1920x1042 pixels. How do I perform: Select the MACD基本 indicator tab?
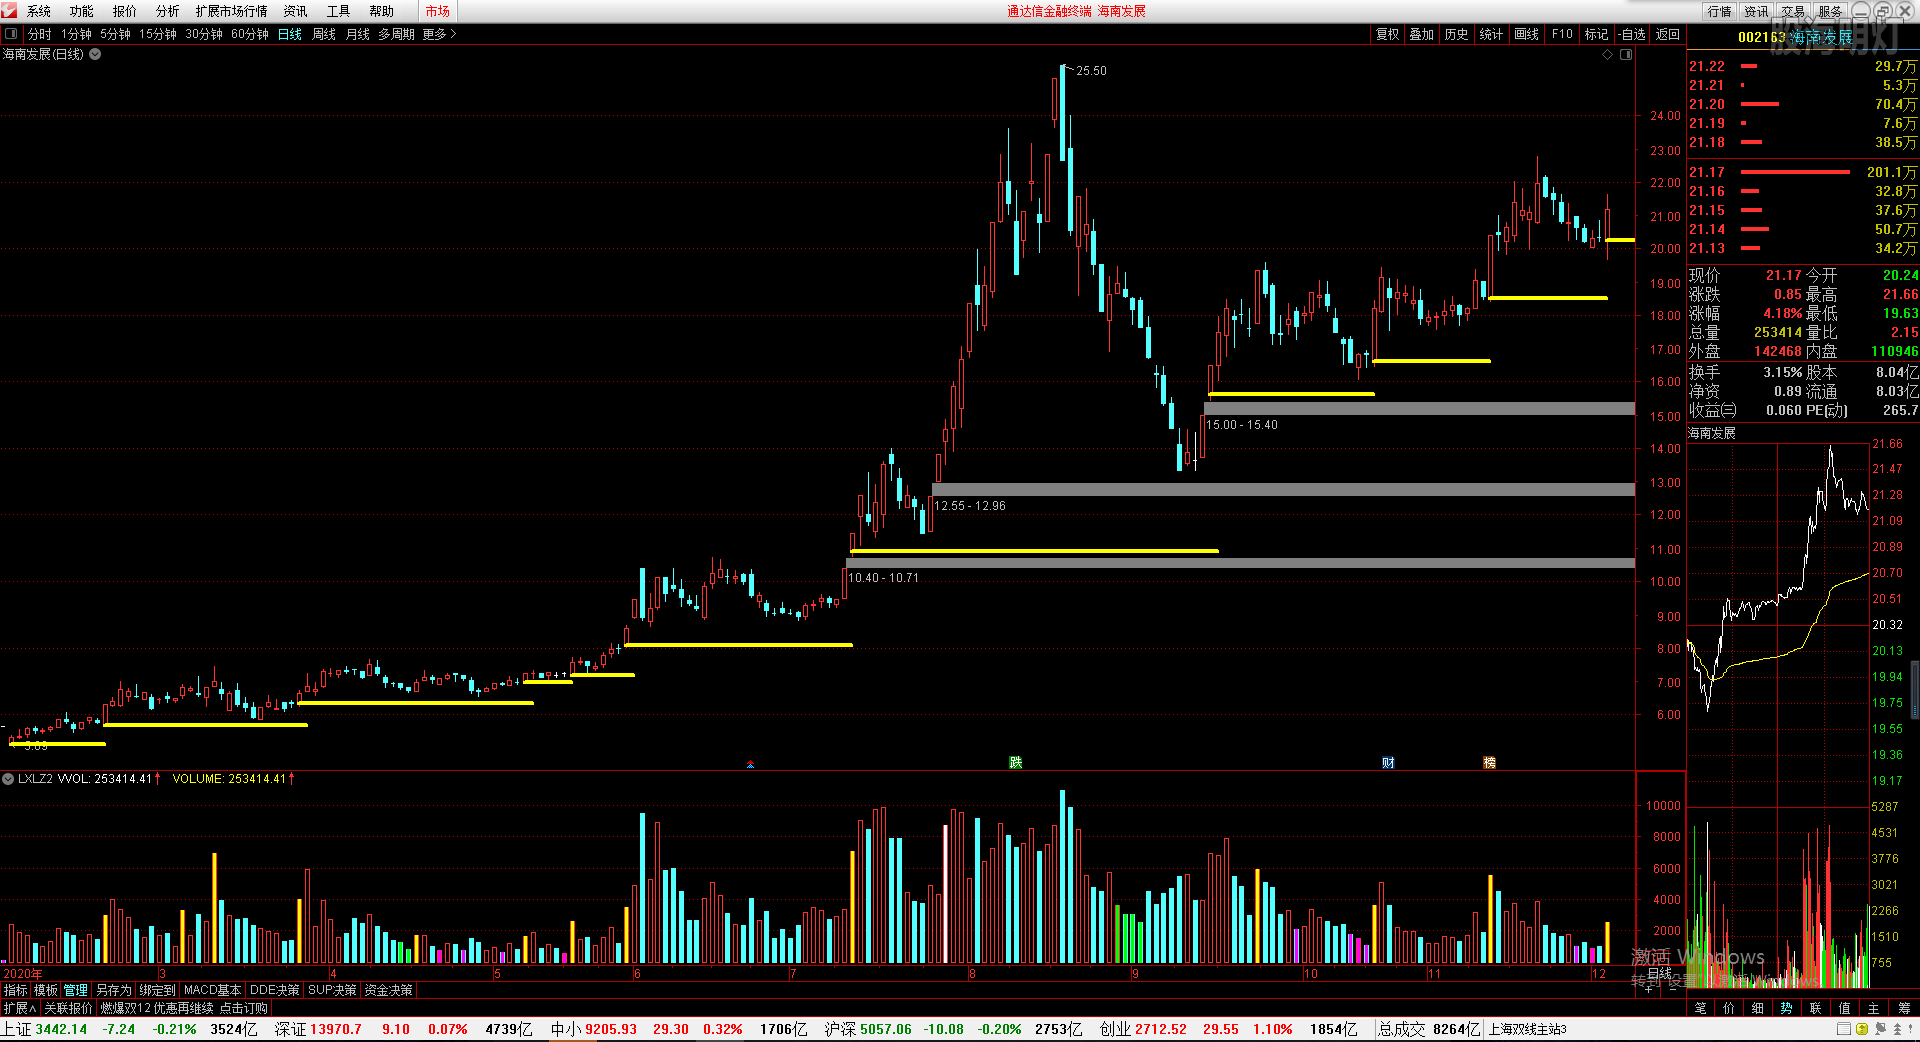click(x=213, y=990)
